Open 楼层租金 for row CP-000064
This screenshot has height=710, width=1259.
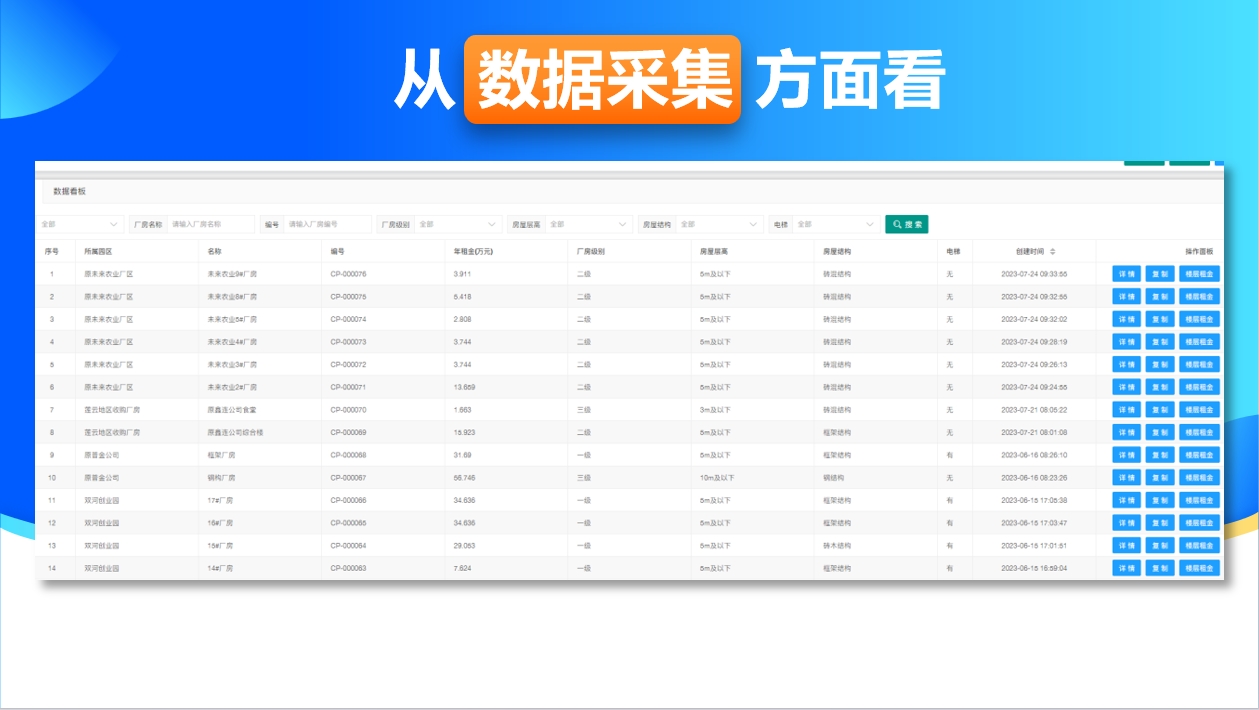1200,545
